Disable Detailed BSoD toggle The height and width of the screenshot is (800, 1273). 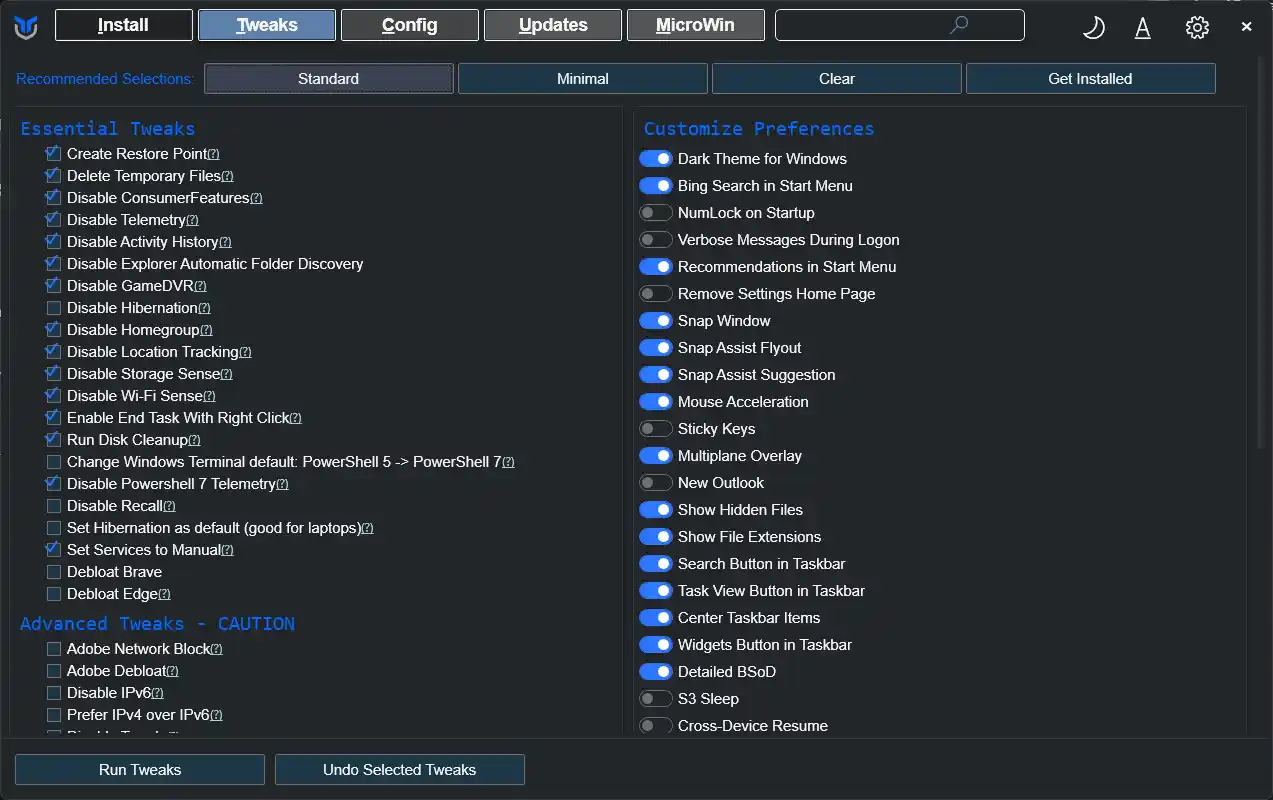click(656, 672)
